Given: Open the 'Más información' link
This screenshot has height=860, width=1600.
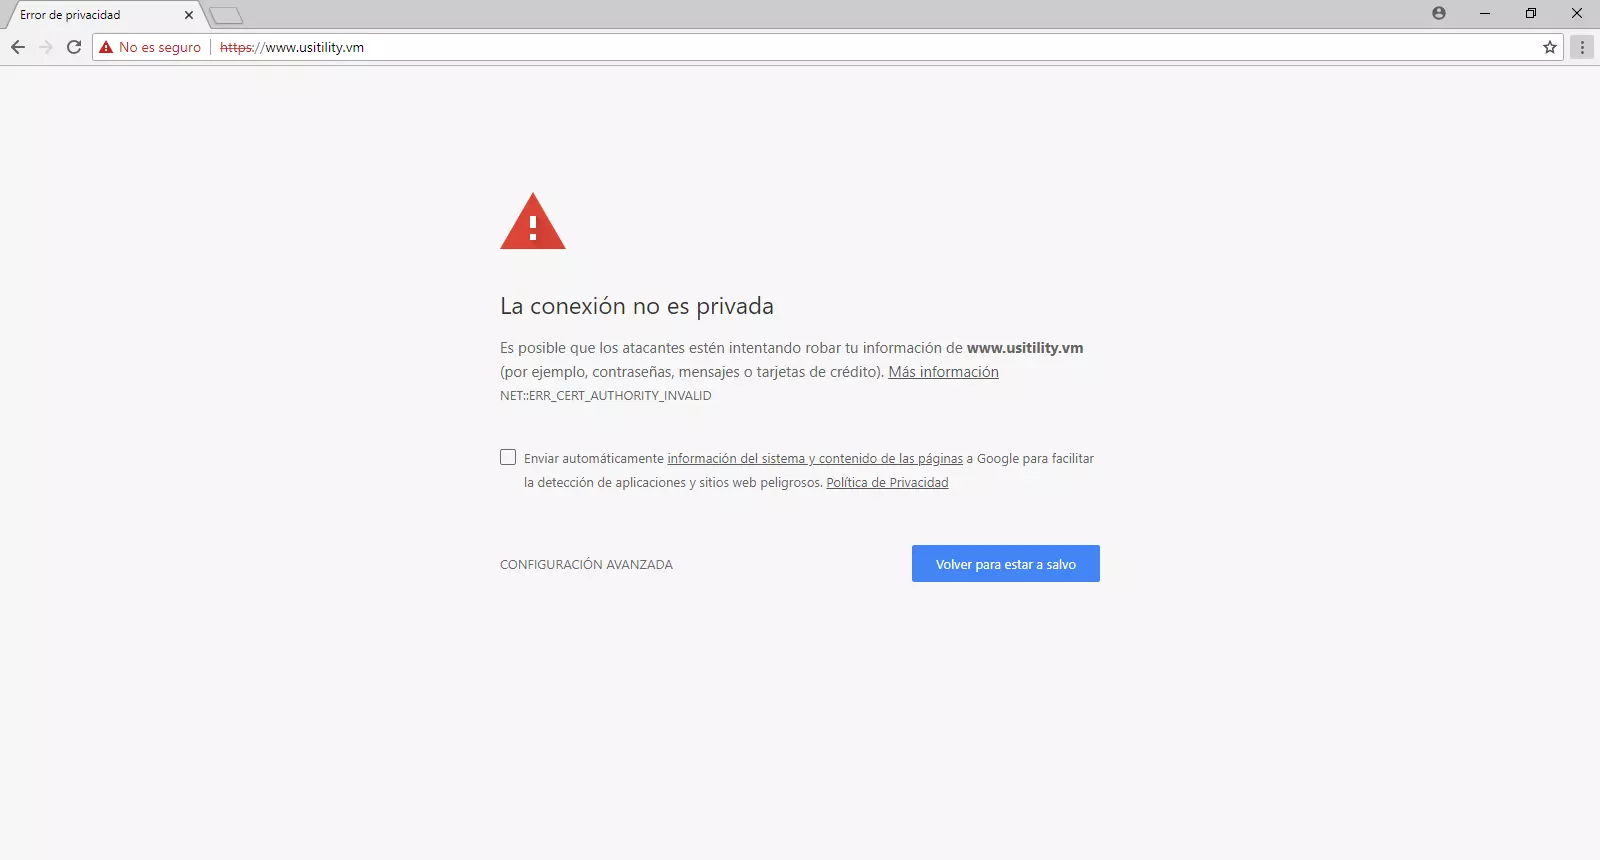Looking at the screenshot, I should [x=943, y=372].
